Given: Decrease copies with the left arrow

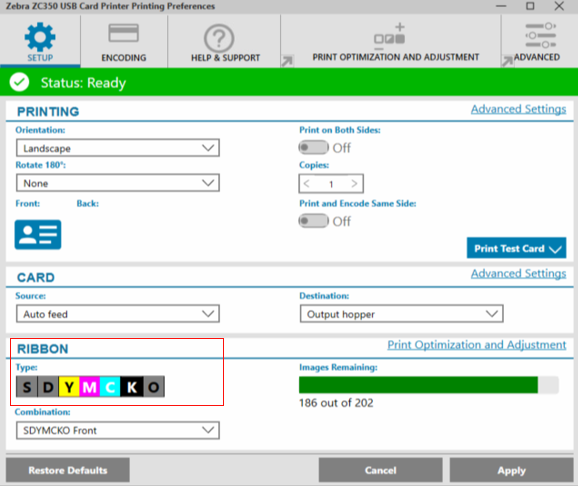Looking at the screenshot, I should click(x=307, y=184).
